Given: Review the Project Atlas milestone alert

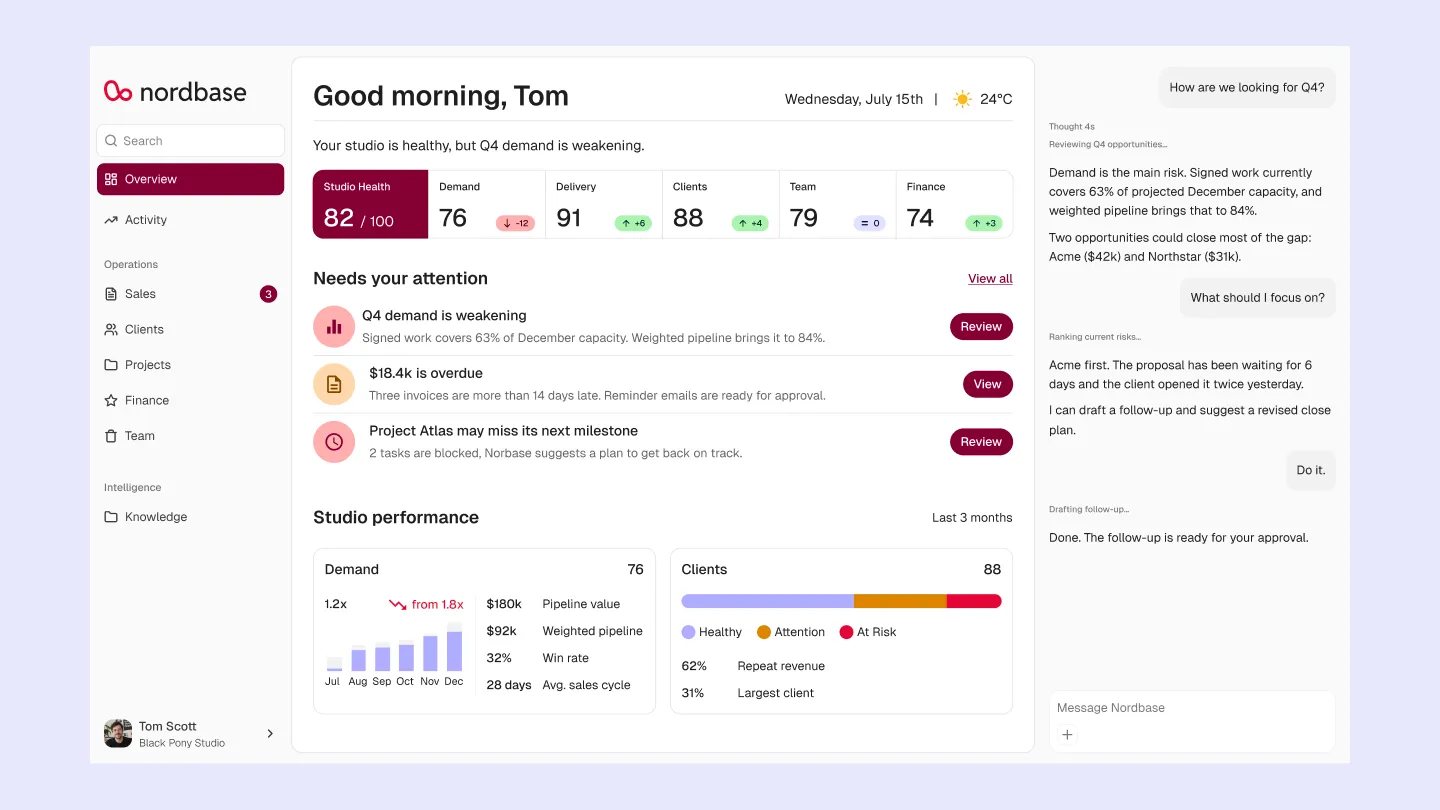Looking at the screenshot, I should (x=981, y=442).
